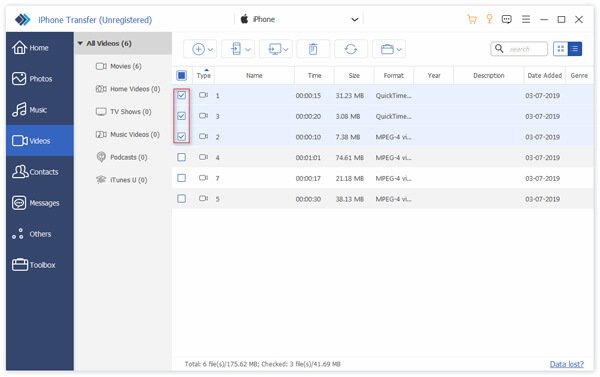
Task: Click the Data lost? link
Action: click(x=567, y=364)
